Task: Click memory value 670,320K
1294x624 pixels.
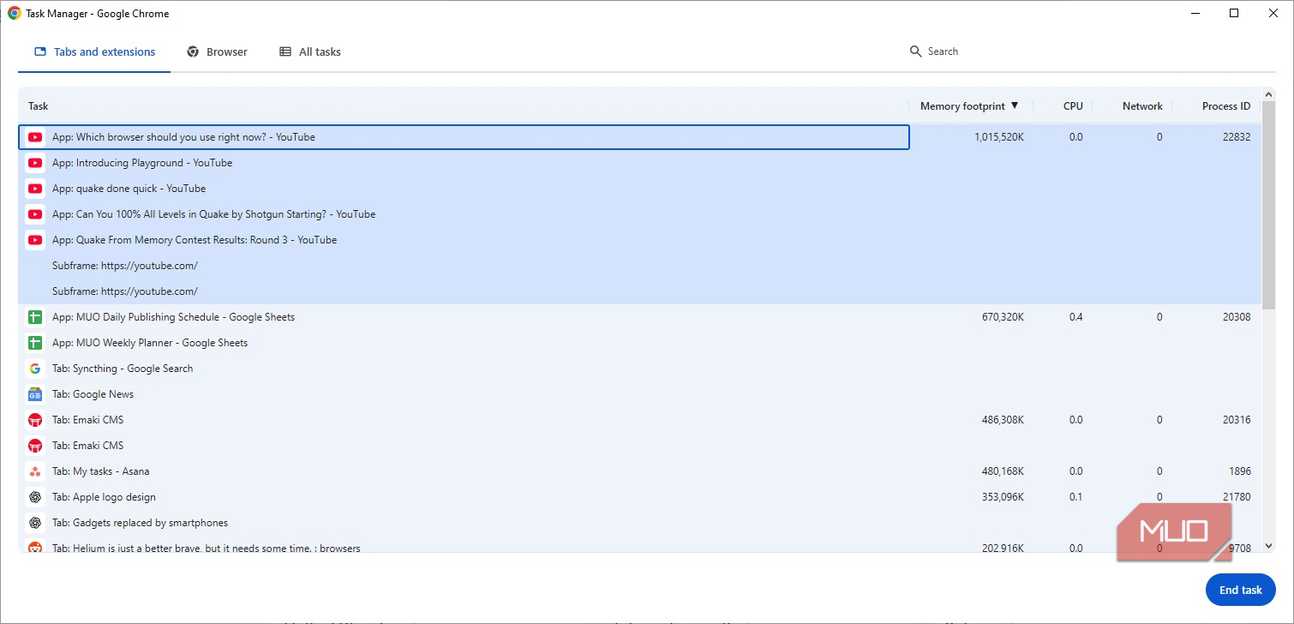Action: [x=1003, y=317]
